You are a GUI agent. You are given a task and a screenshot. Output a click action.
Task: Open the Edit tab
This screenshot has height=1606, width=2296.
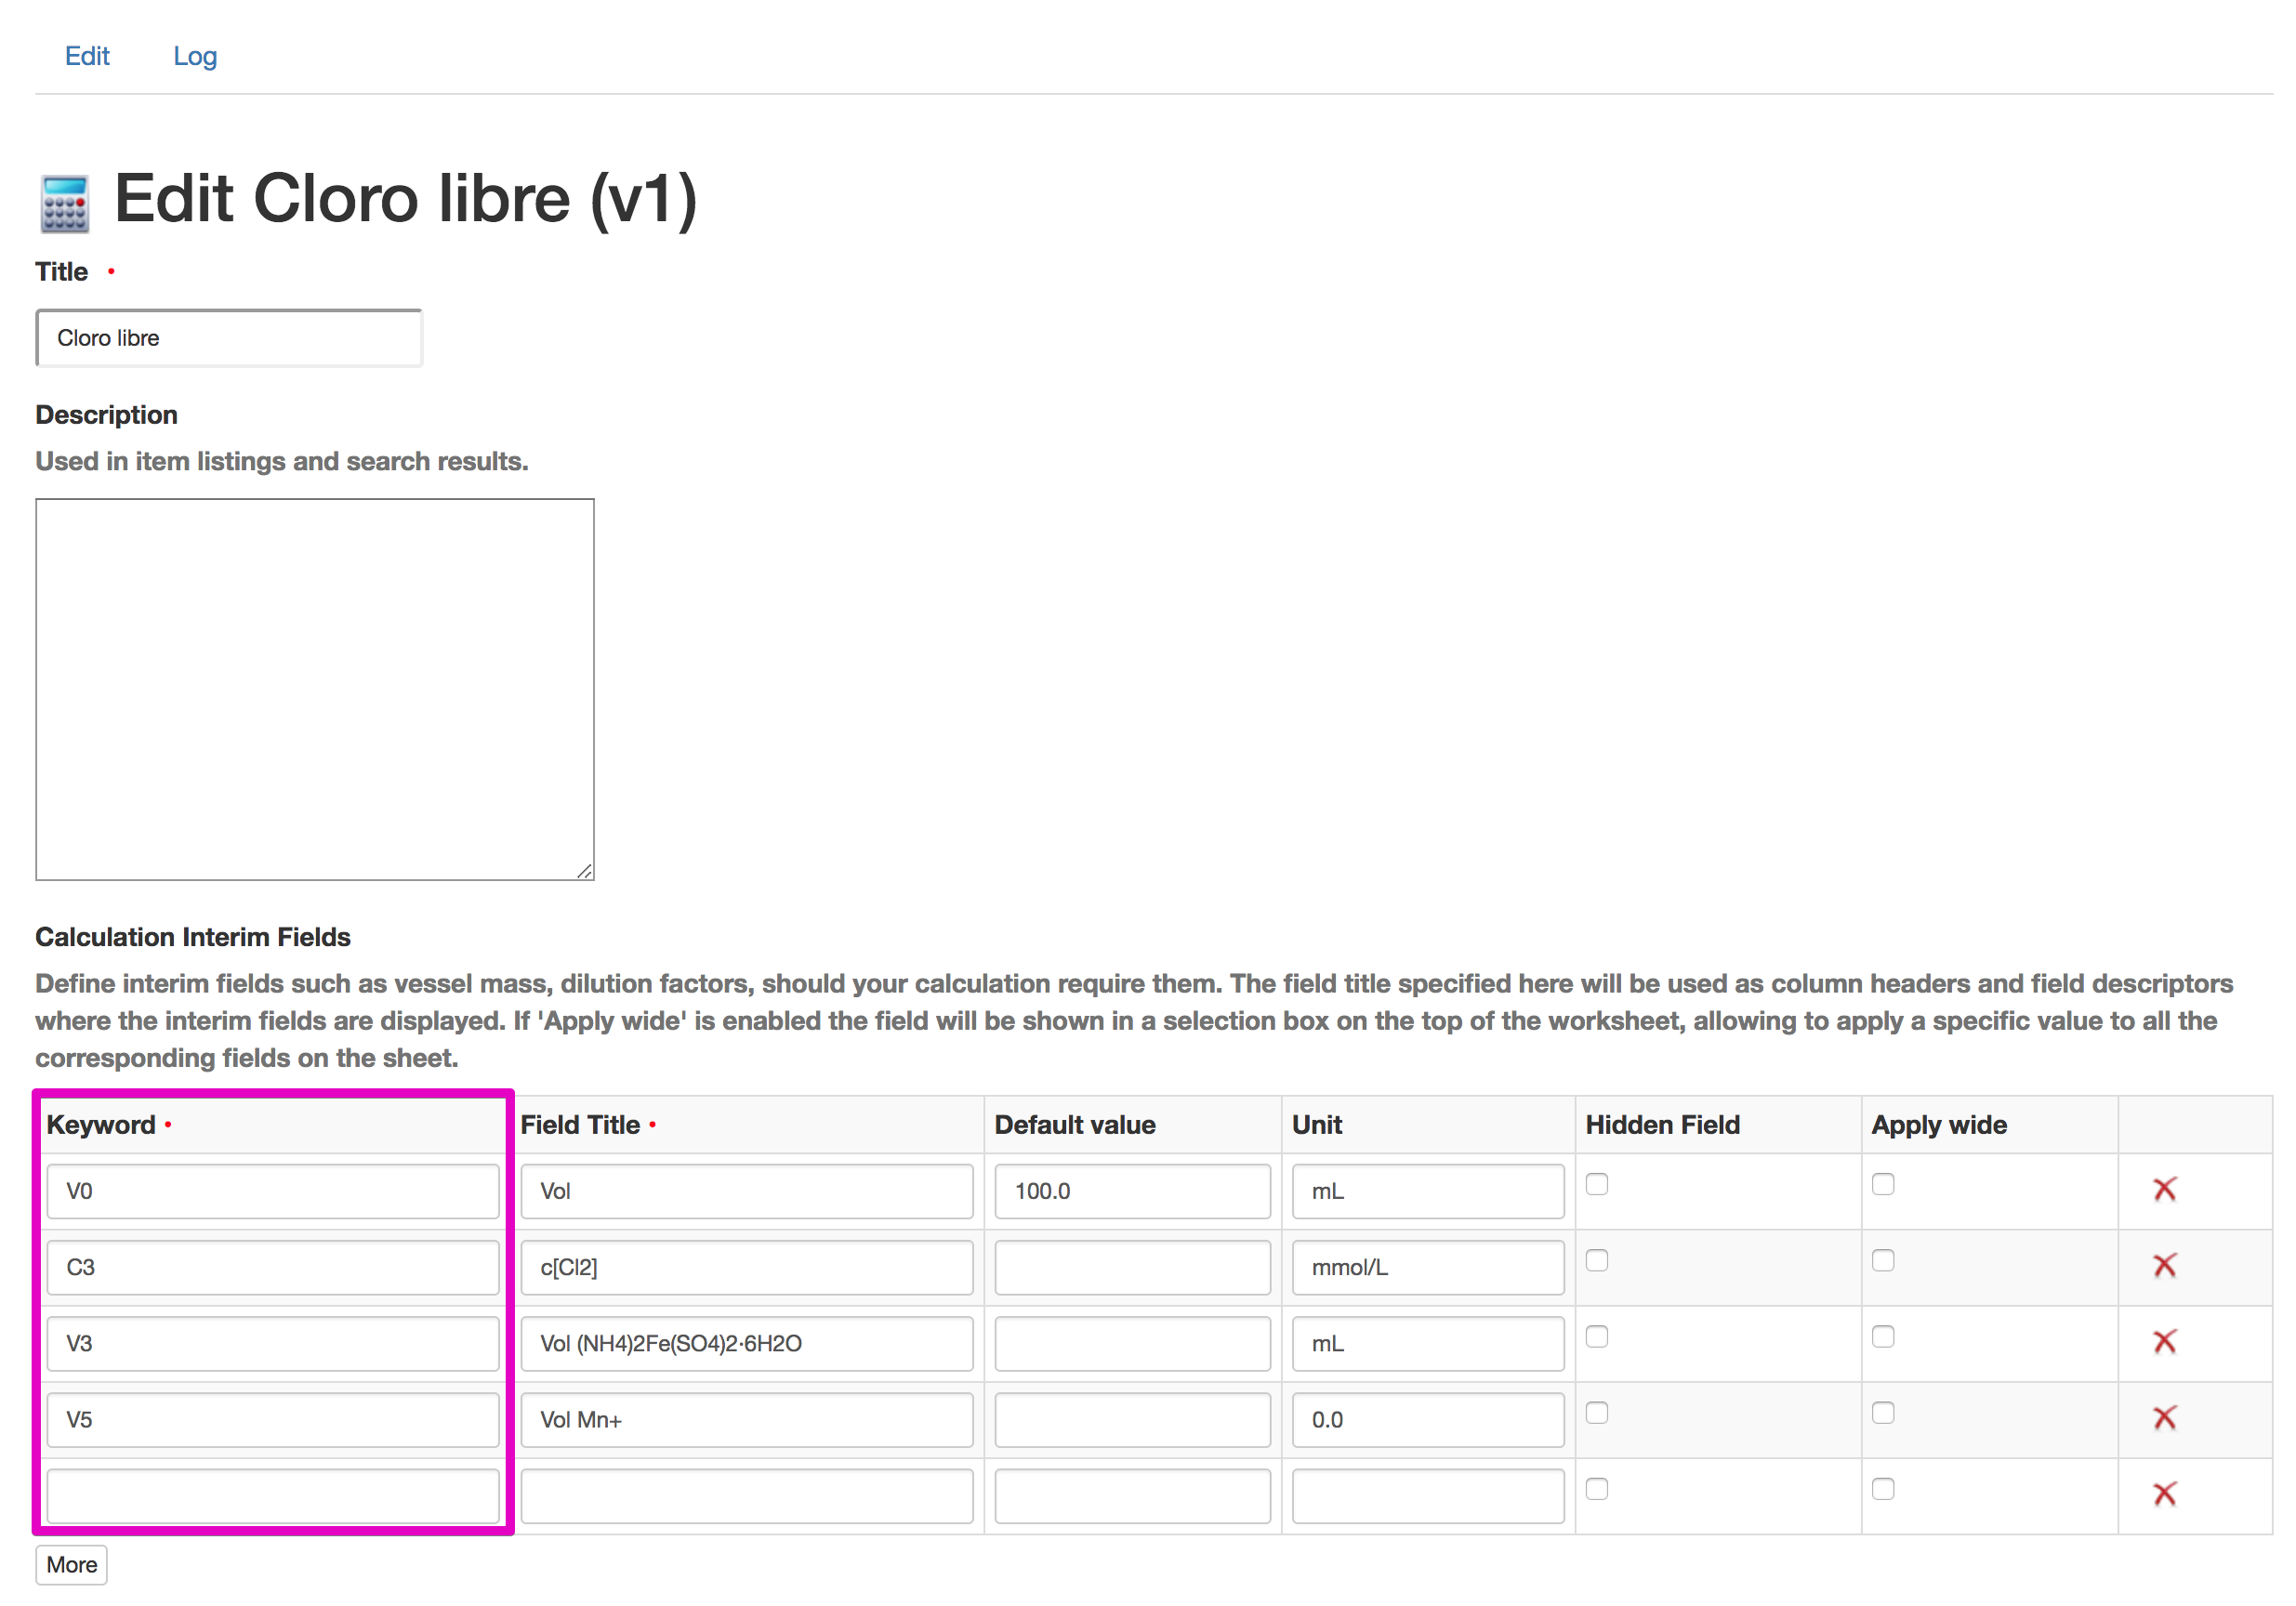87,56
